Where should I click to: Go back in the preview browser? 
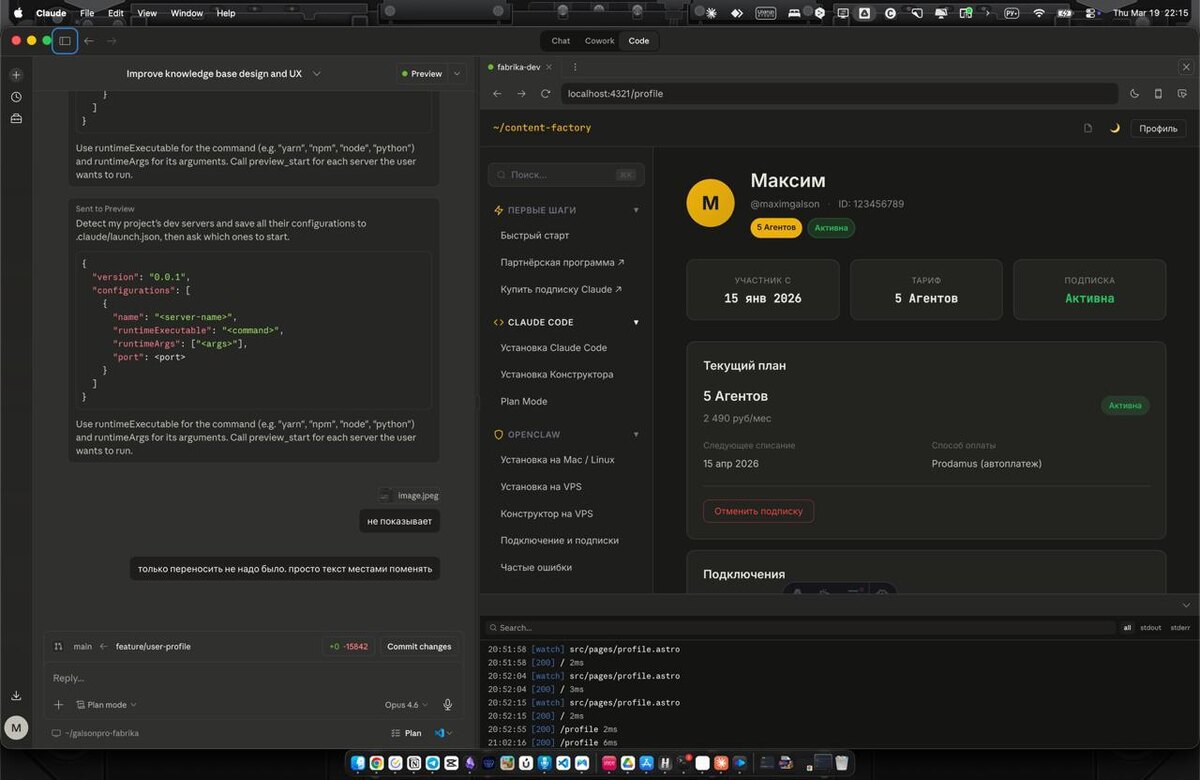[x=497, y=94]
